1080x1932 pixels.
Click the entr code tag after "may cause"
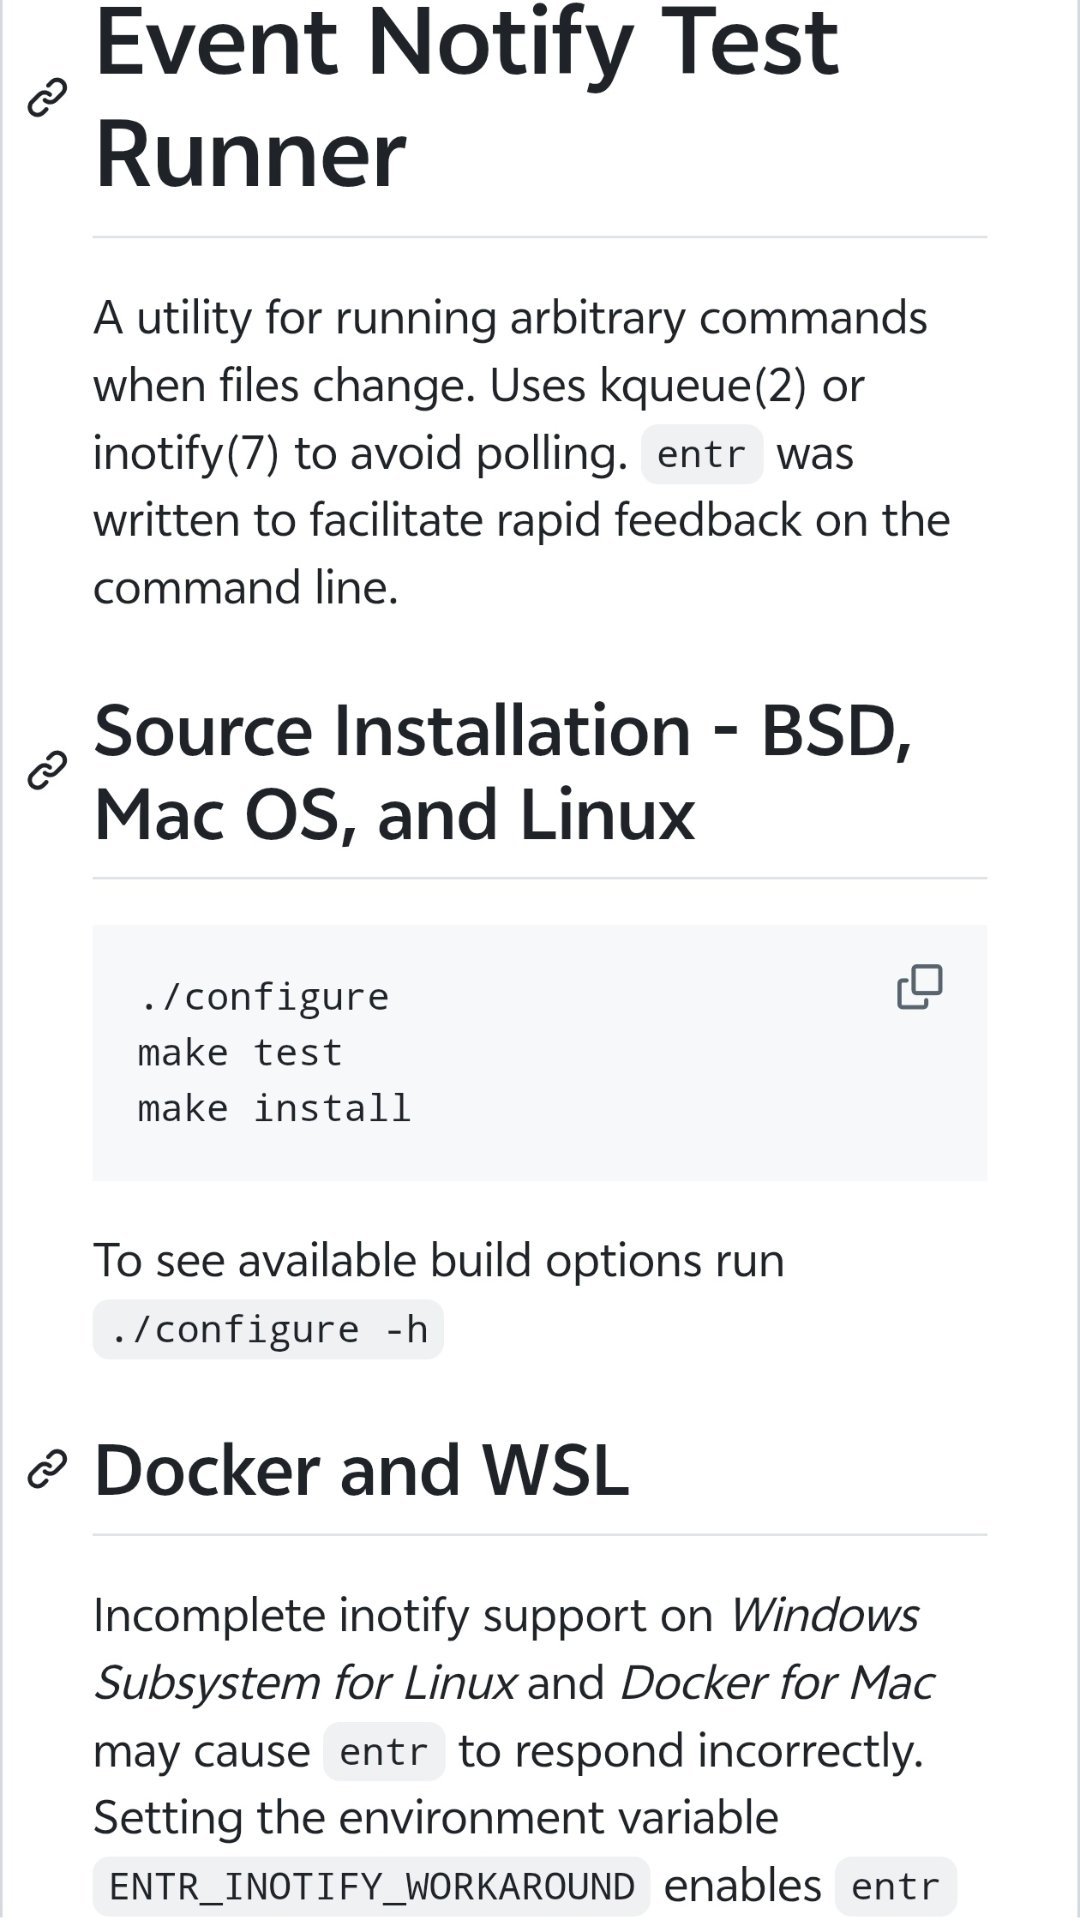tap(384, 1752)
